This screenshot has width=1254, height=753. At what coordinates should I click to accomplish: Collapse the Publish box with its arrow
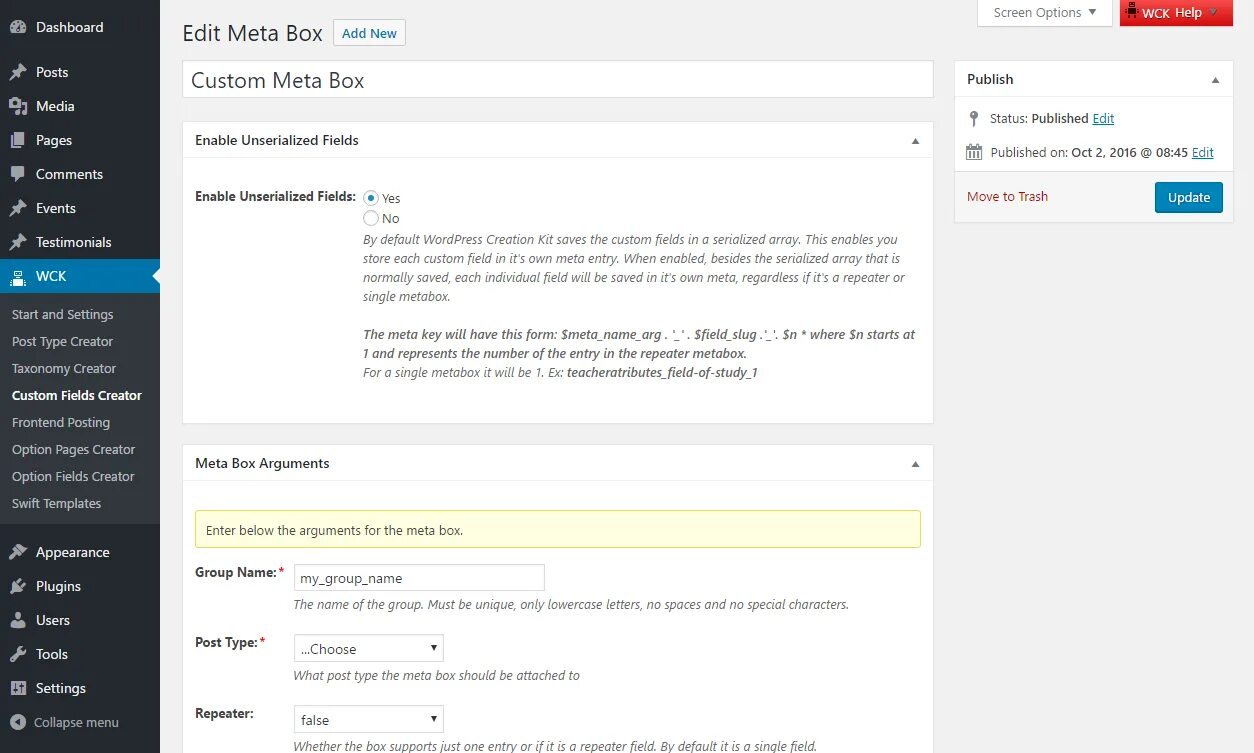(x=1215, y=80)
